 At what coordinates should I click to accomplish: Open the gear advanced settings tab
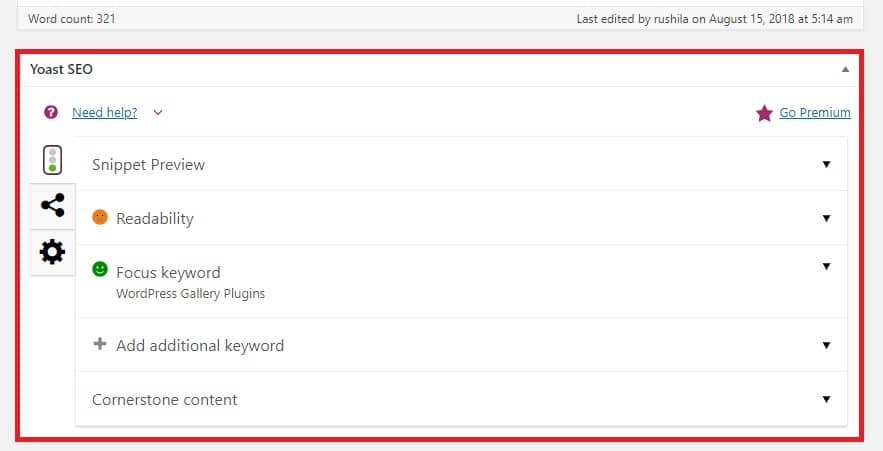point(52,252)
